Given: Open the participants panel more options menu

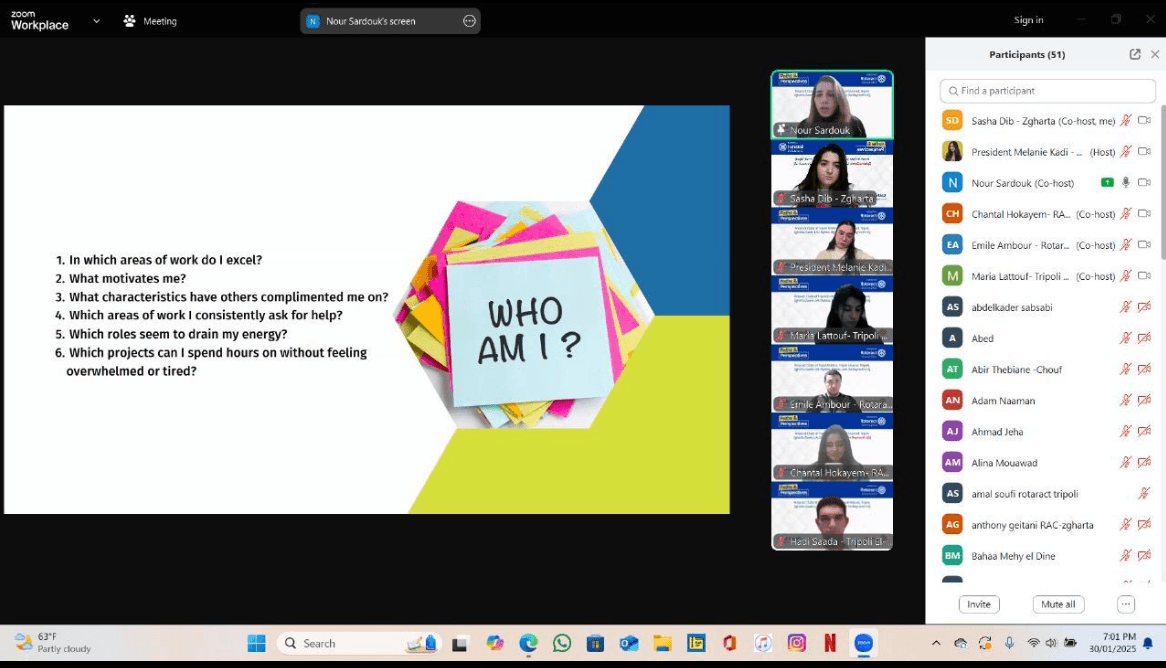Looking at the screenshot, I should pos(1126,604).
